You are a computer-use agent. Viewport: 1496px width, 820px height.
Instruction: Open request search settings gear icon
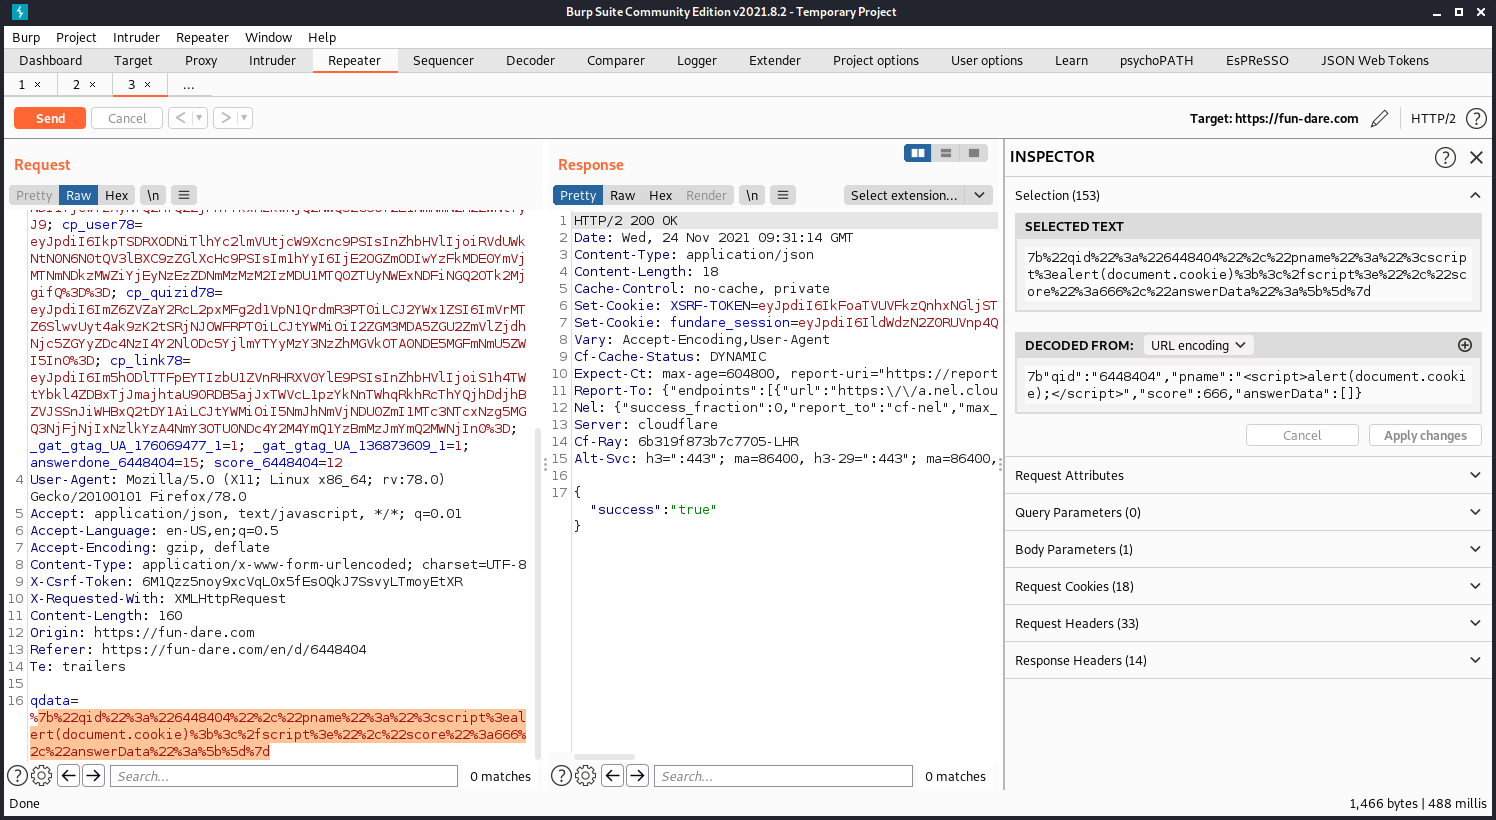pos(41,775)
